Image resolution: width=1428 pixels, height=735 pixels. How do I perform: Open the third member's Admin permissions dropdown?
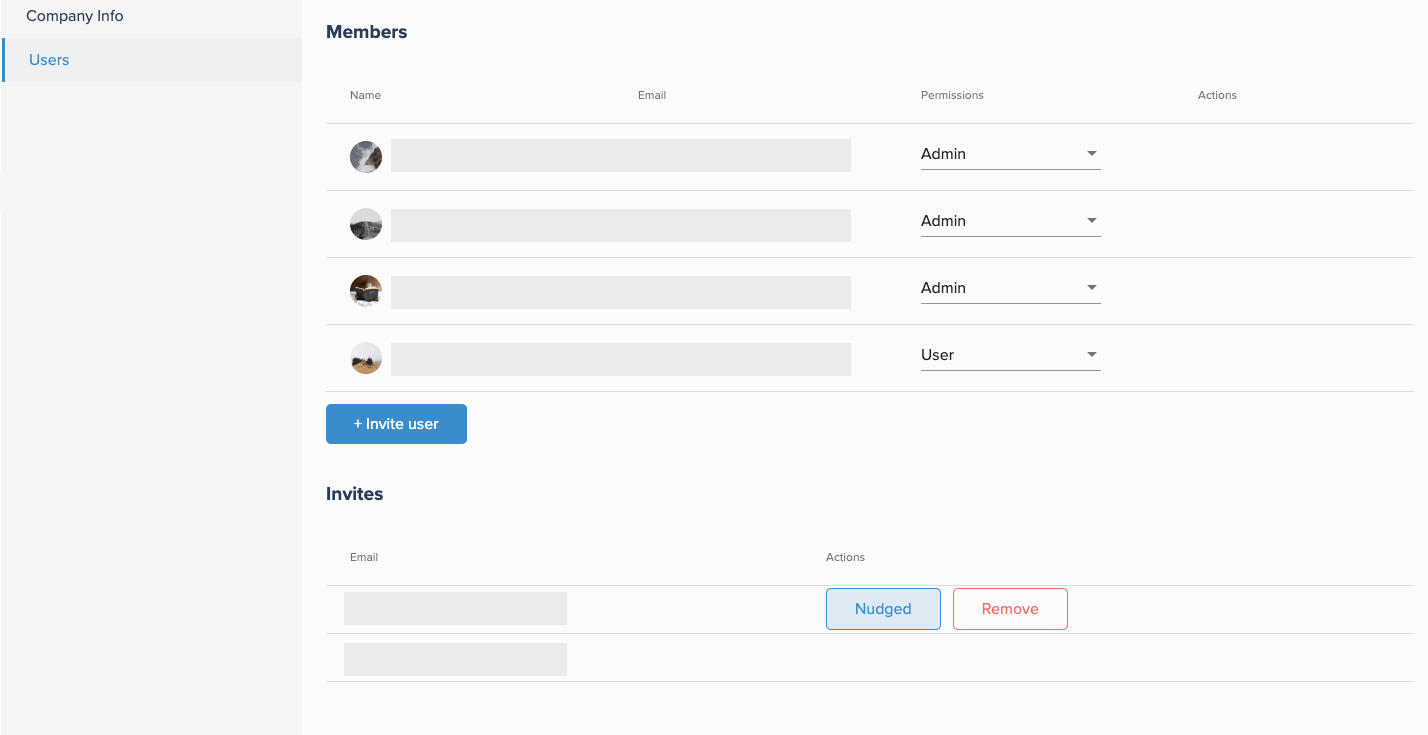tap(1010, 288)
